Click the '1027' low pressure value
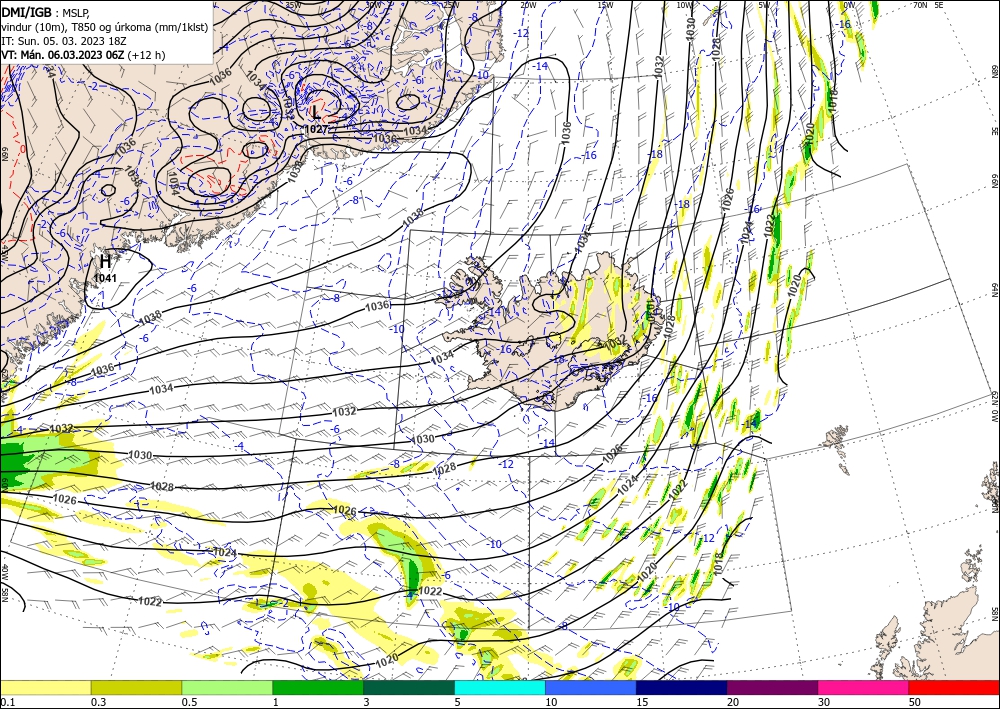 pos(316,129)
